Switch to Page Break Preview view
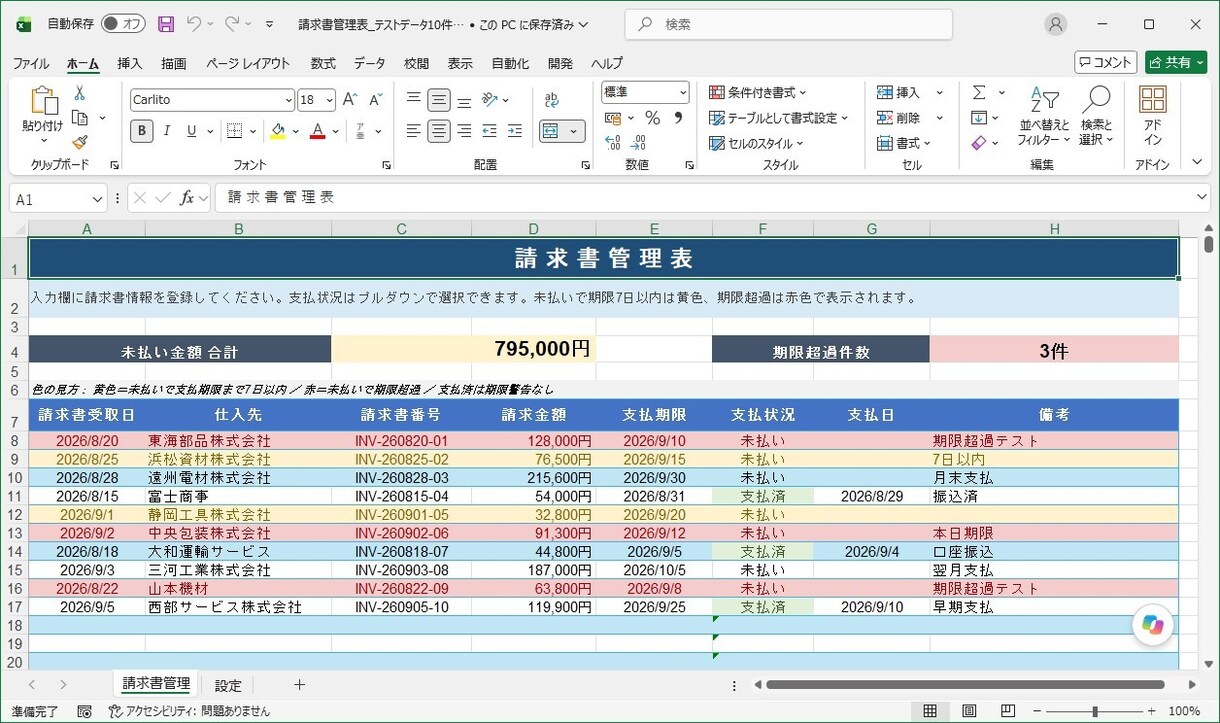The width and height of the screenshot is (1220, 723). pos(1008,711)
